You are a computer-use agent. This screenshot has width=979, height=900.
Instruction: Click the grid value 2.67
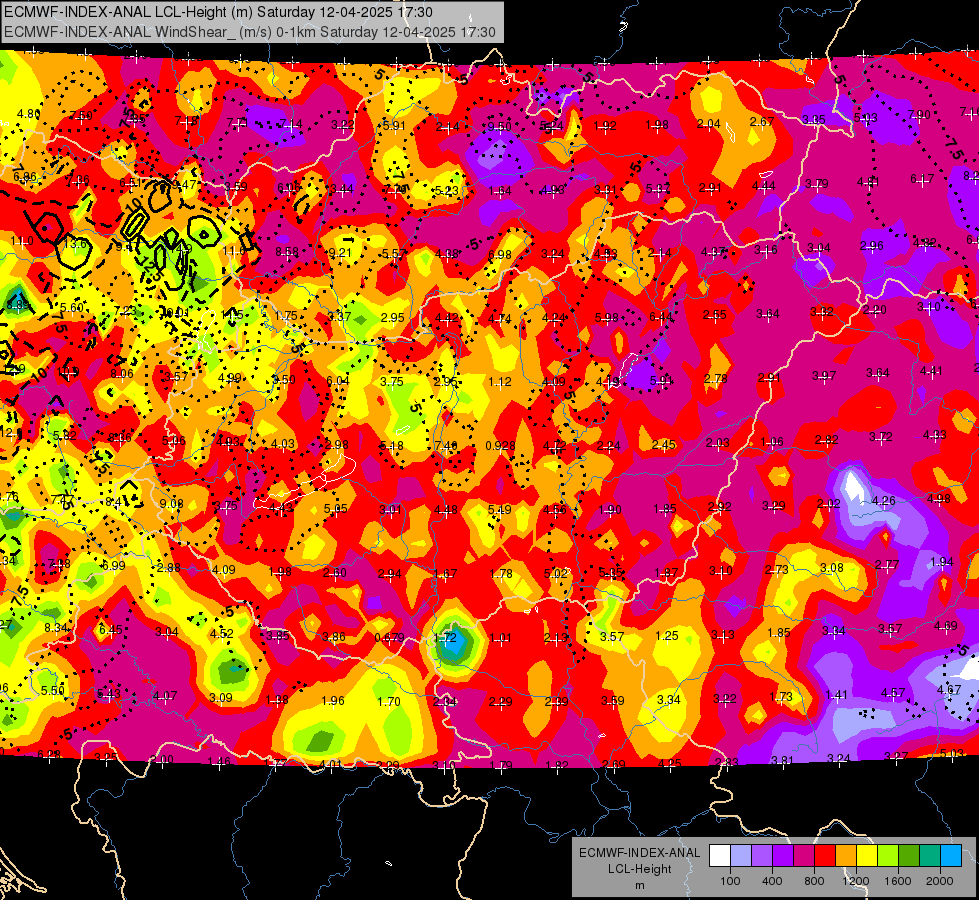762,122
